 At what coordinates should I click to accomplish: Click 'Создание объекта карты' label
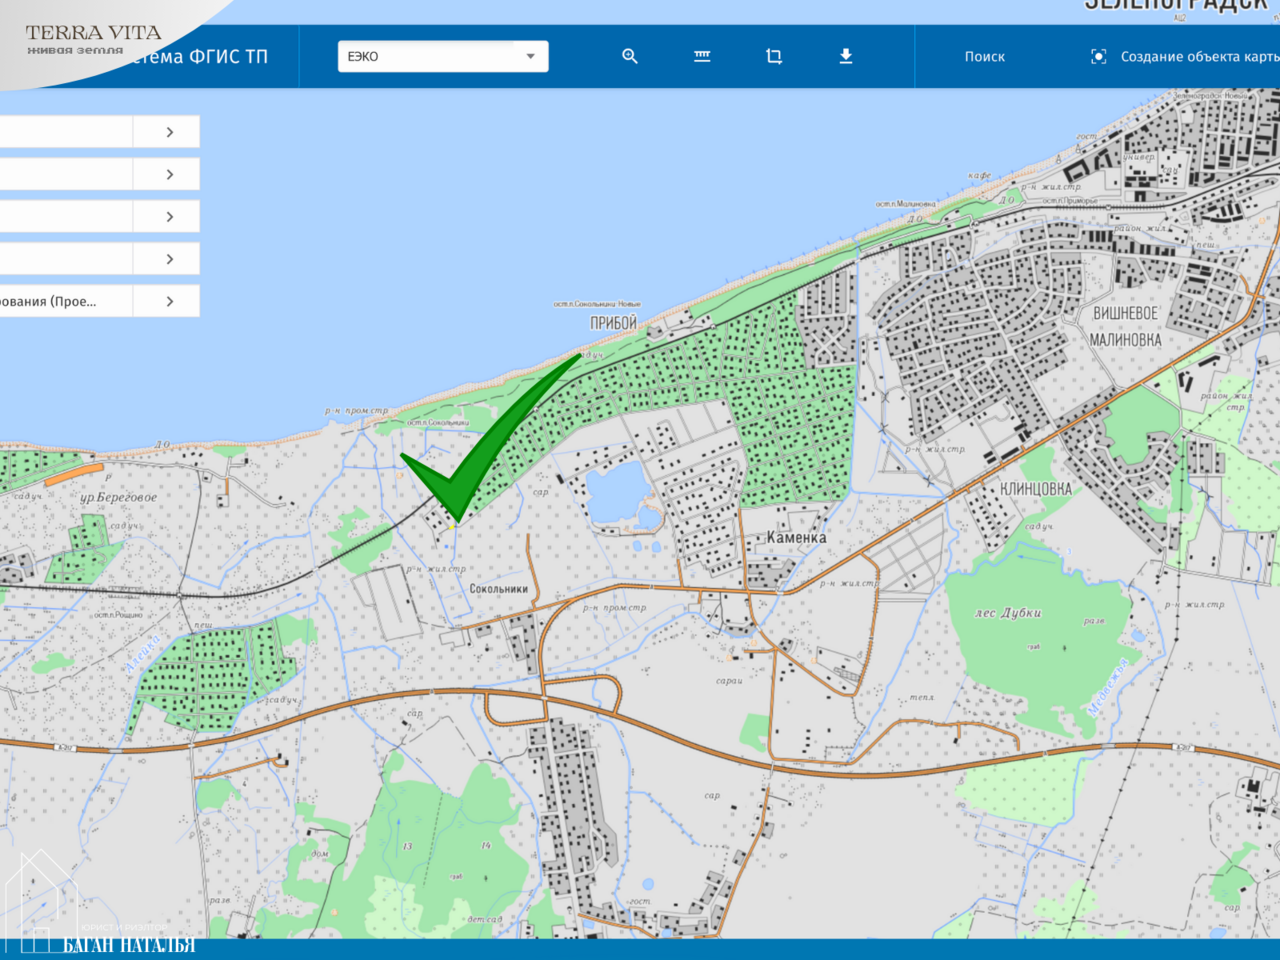[1200, 57]
